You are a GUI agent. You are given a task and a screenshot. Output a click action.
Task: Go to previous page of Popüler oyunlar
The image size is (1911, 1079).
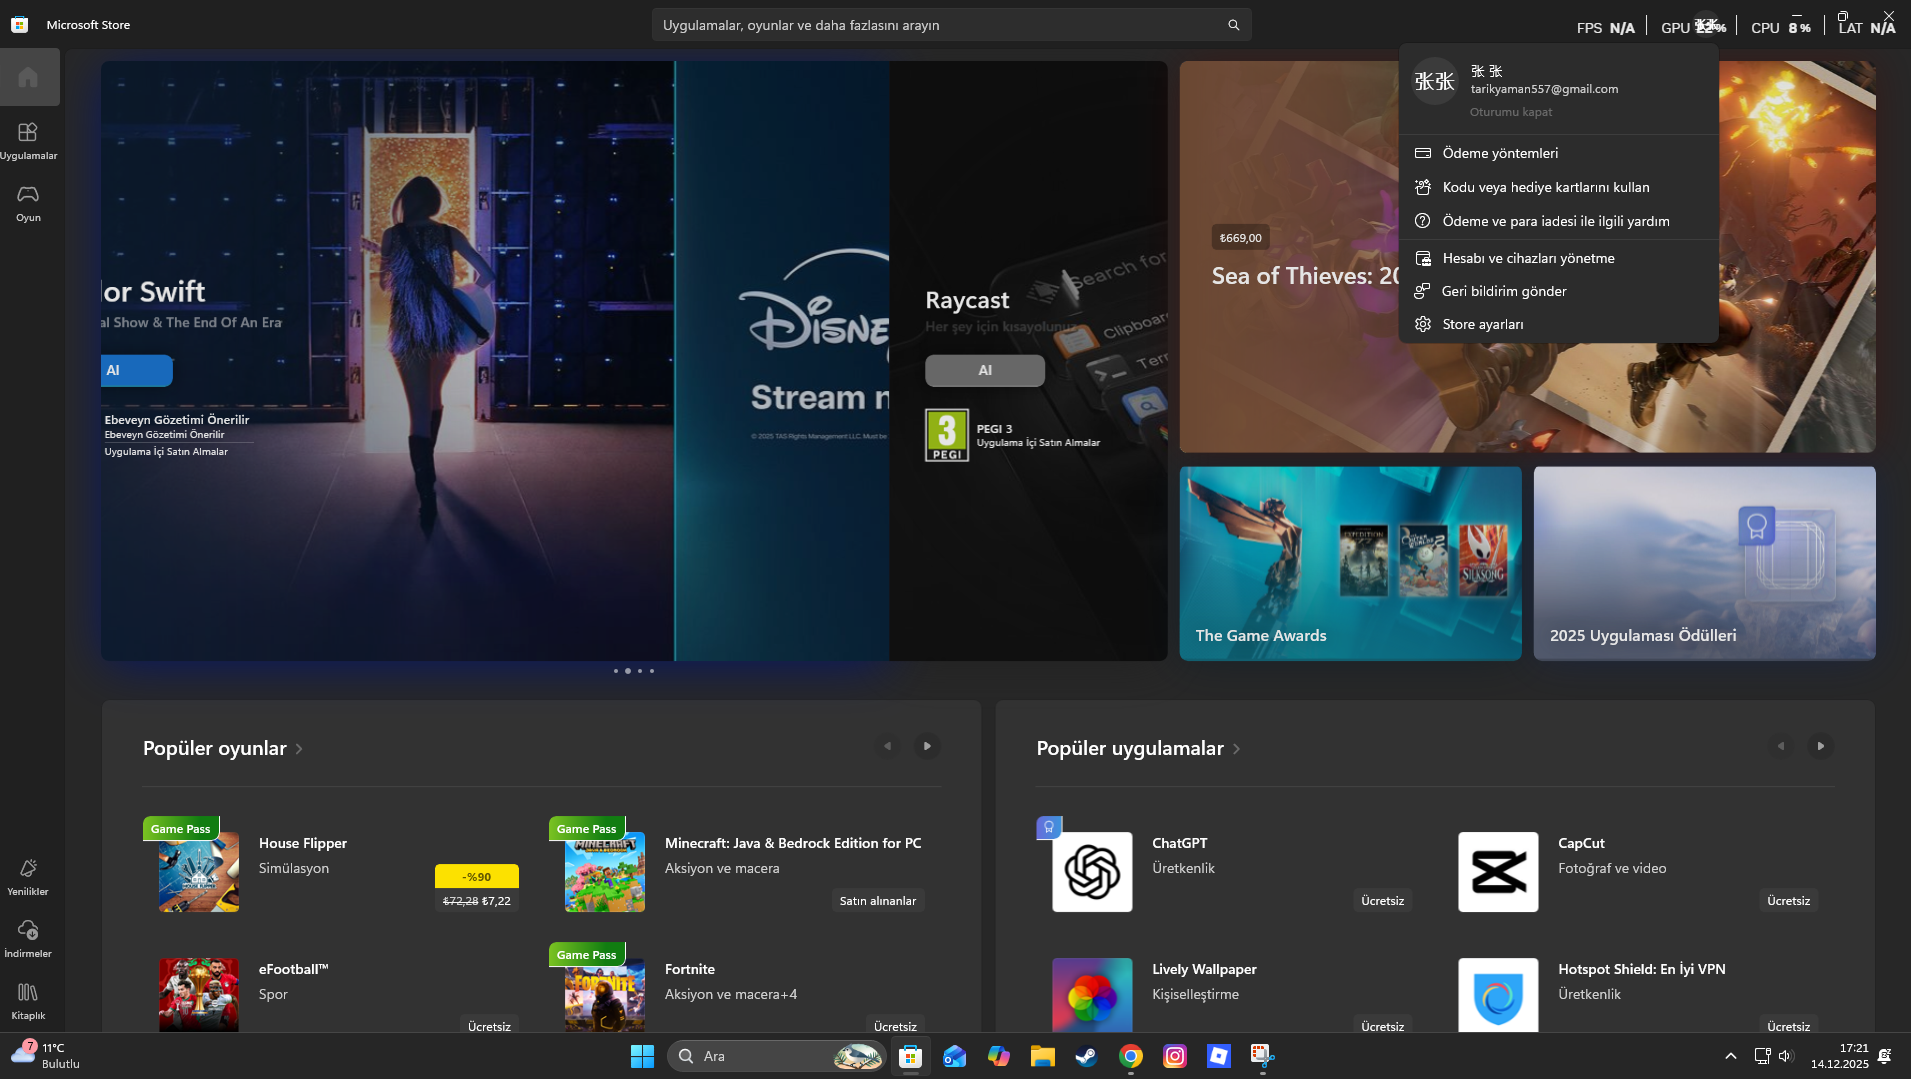(x=887, y=746)
